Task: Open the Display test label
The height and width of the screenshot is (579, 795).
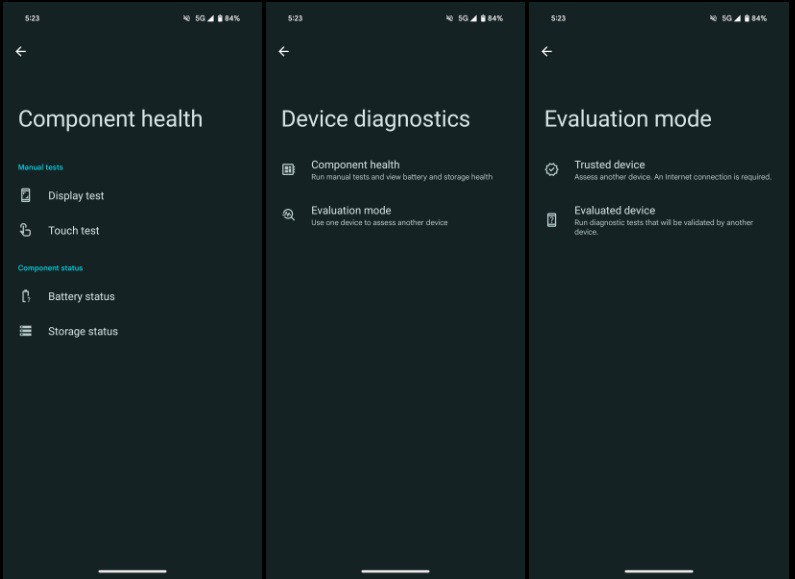Action: coord(76,196)
